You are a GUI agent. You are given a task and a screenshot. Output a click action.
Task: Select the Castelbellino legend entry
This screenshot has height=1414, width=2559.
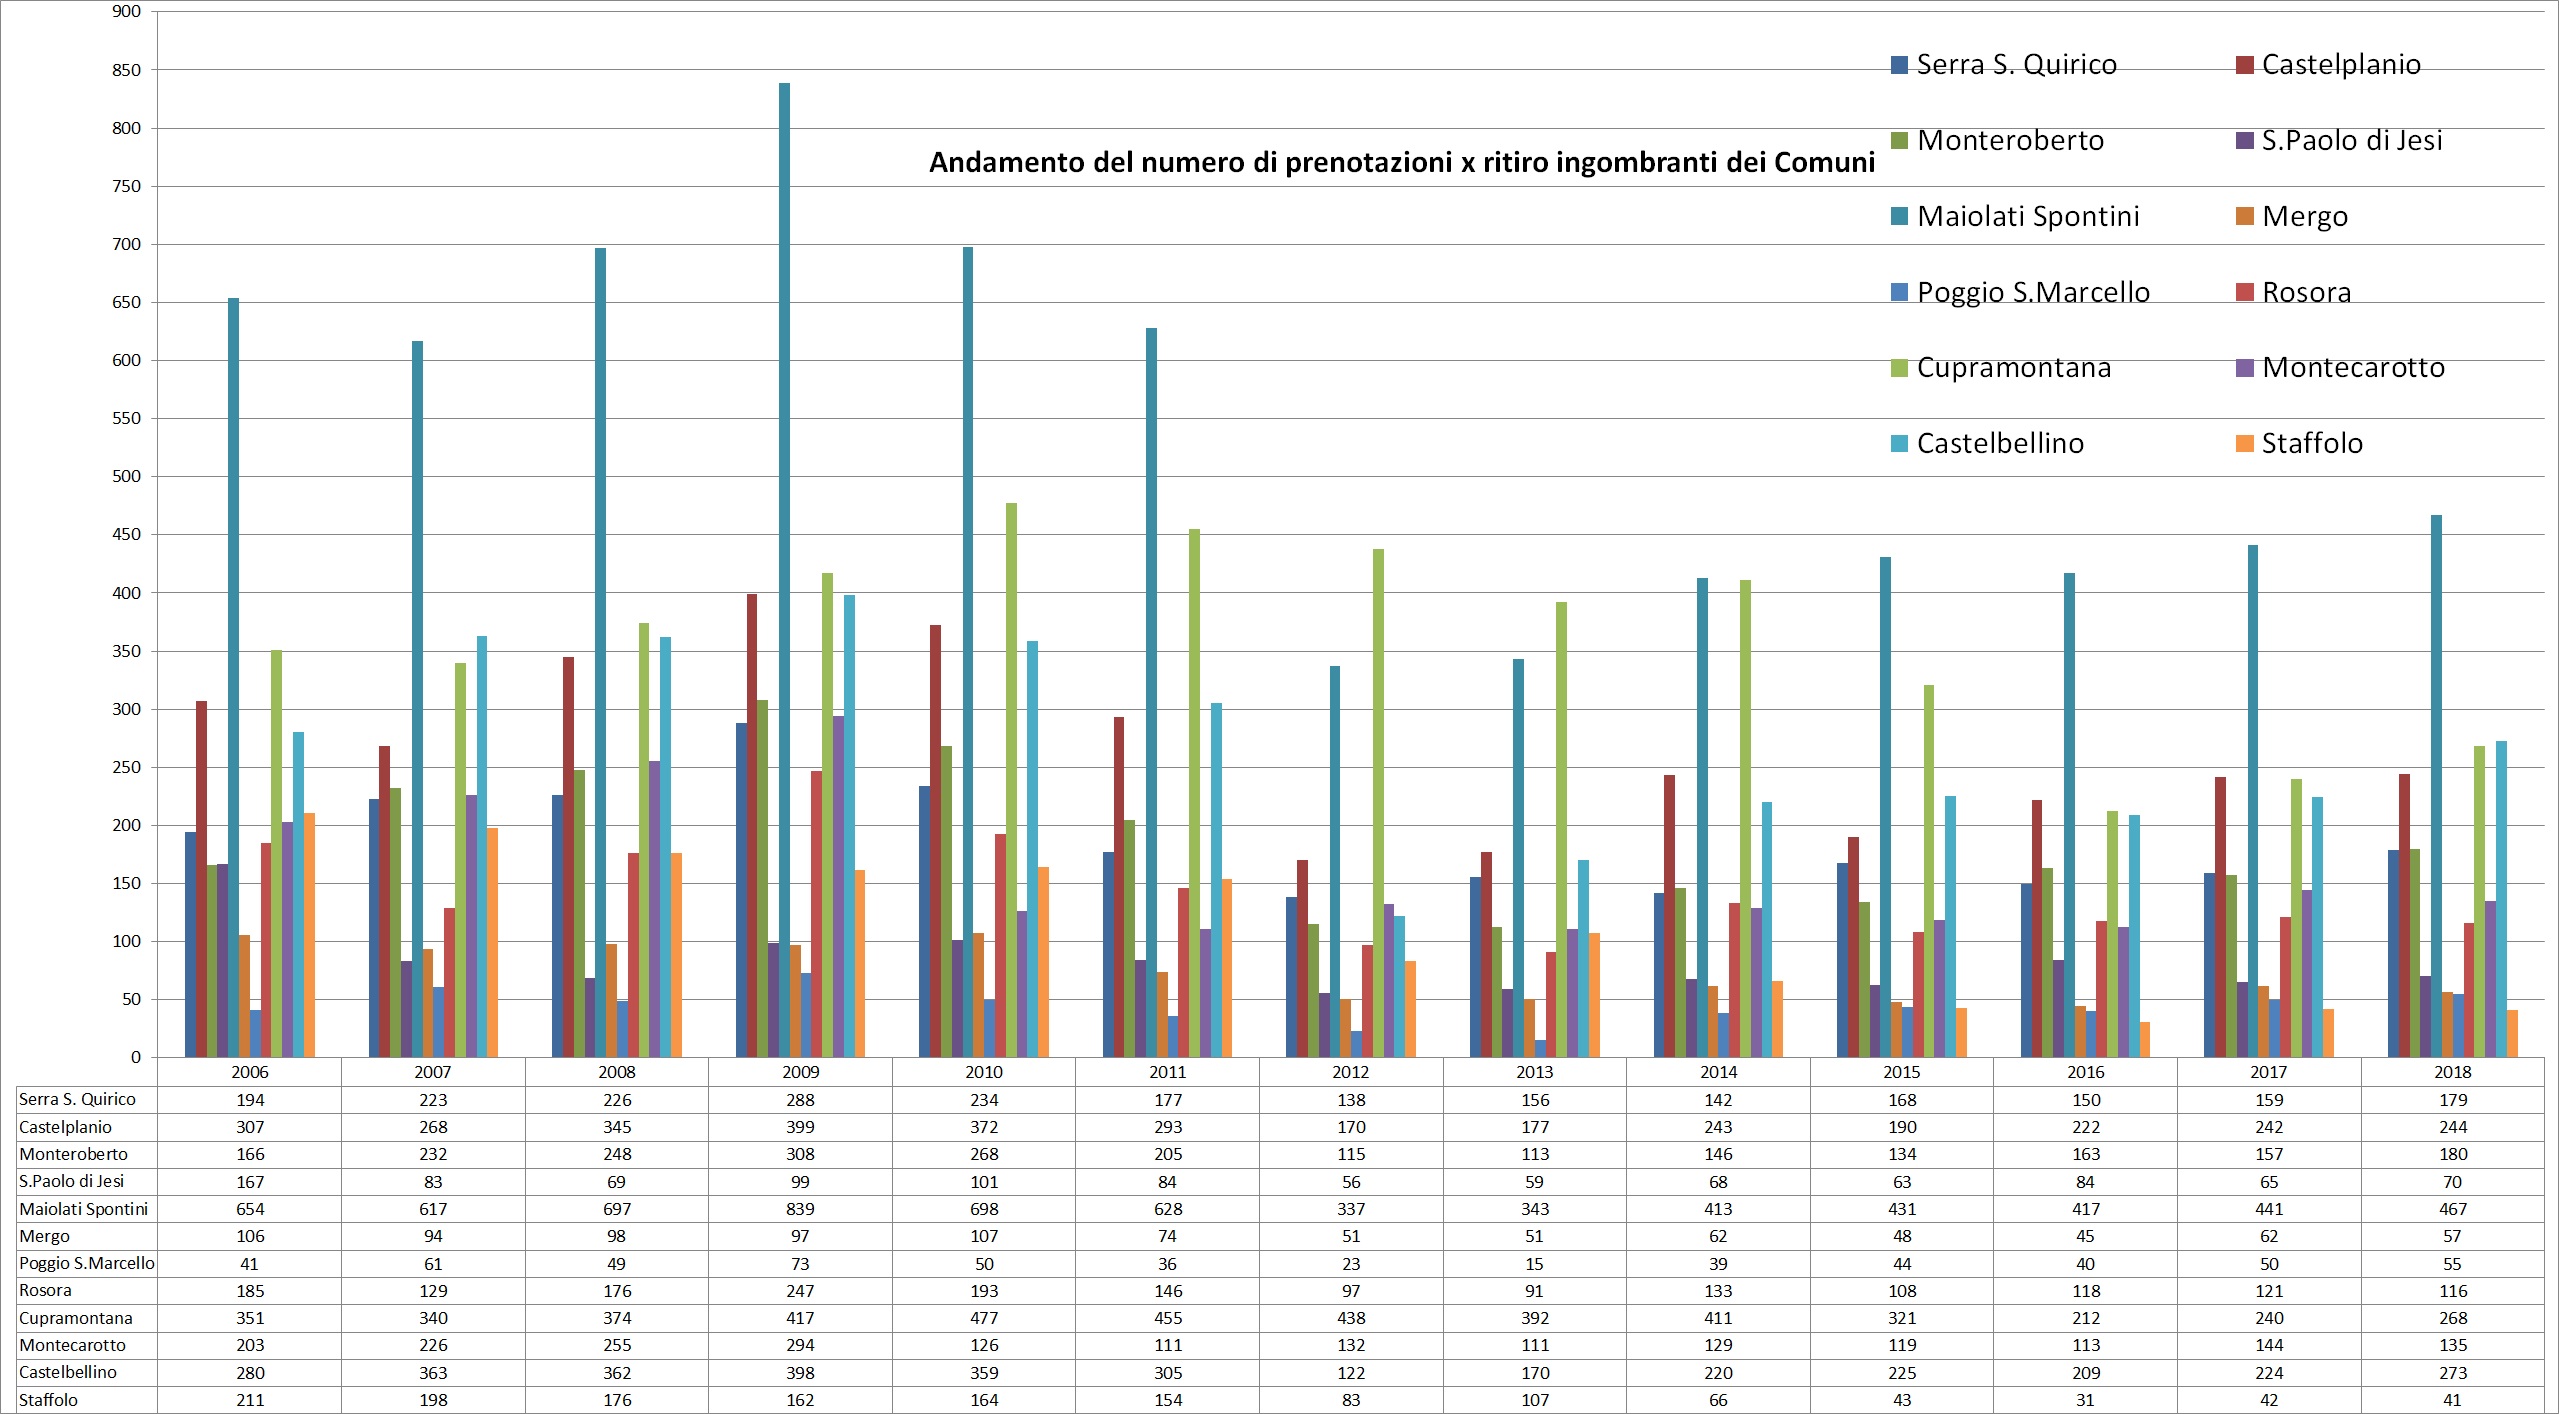(1988, 443)
